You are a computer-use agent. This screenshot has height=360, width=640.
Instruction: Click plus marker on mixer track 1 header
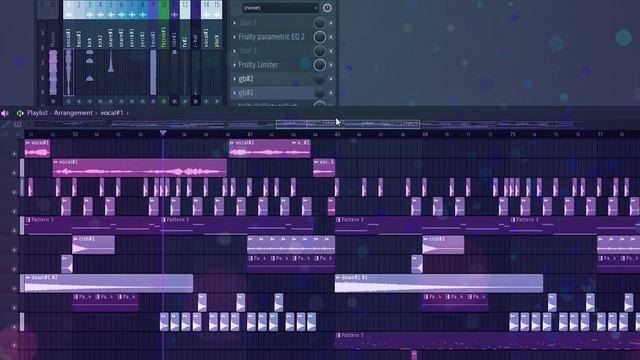click(69, 15)
